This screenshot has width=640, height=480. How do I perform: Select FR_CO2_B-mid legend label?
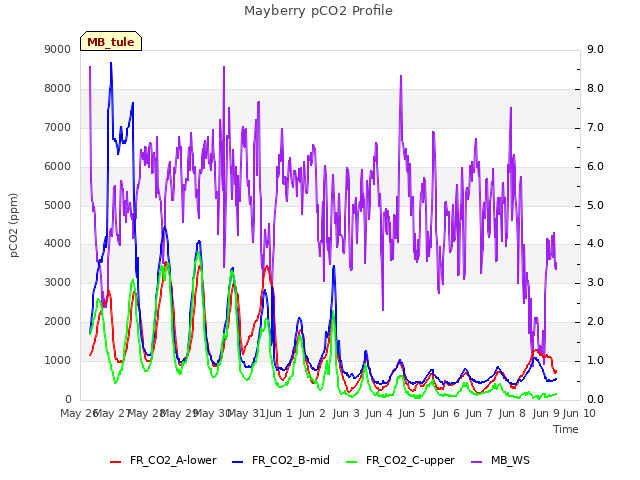291,460
